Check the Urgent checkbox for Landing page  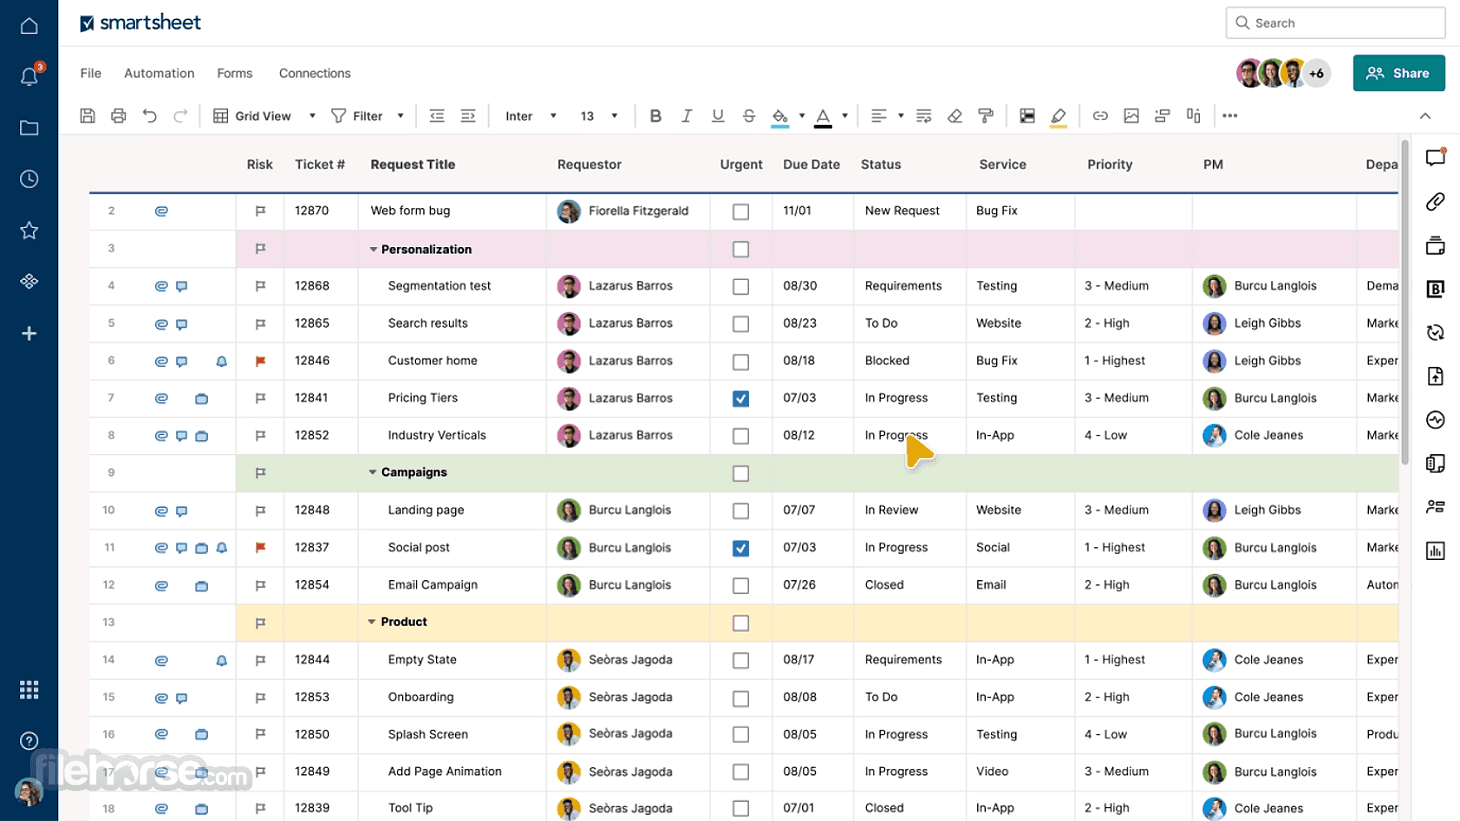(x=740, y=510)
